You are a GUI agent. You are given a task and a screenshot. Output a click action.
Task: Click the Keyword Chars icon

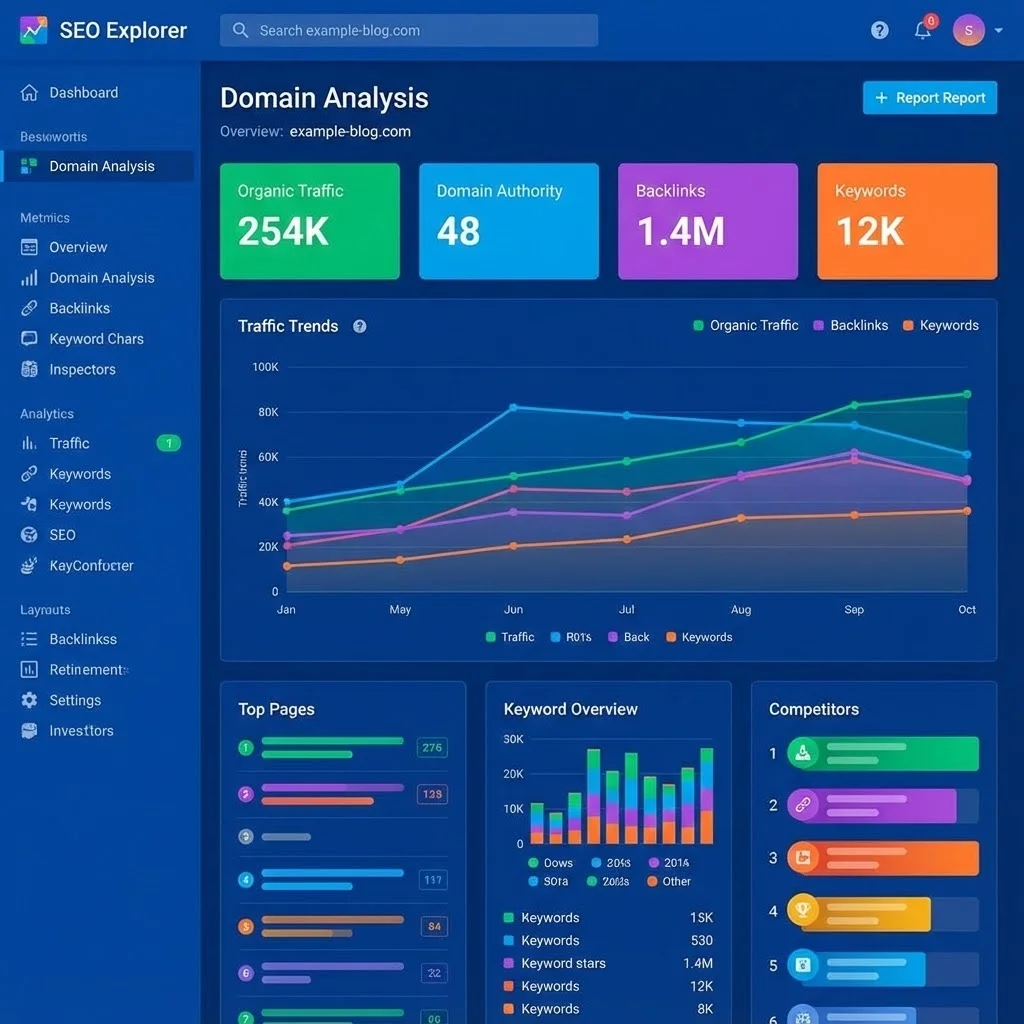point(29,338)
